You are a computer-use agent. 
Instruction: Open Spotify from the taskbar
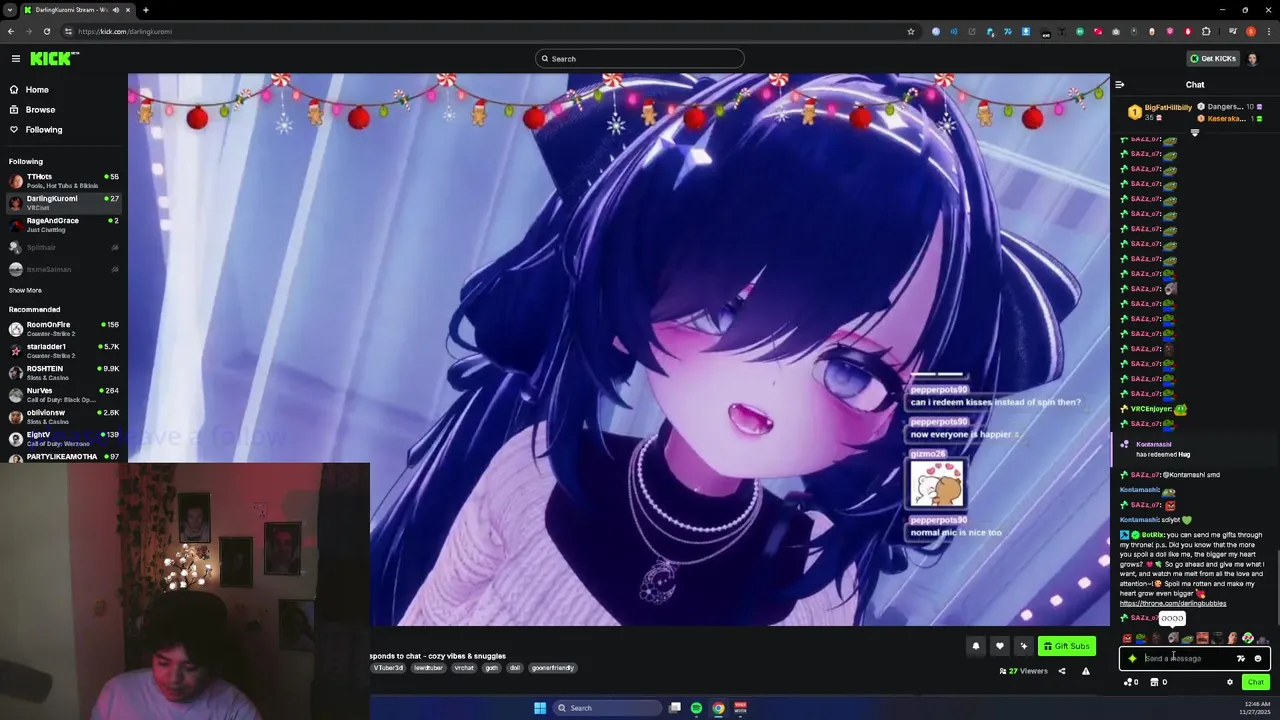click(696, 708)
